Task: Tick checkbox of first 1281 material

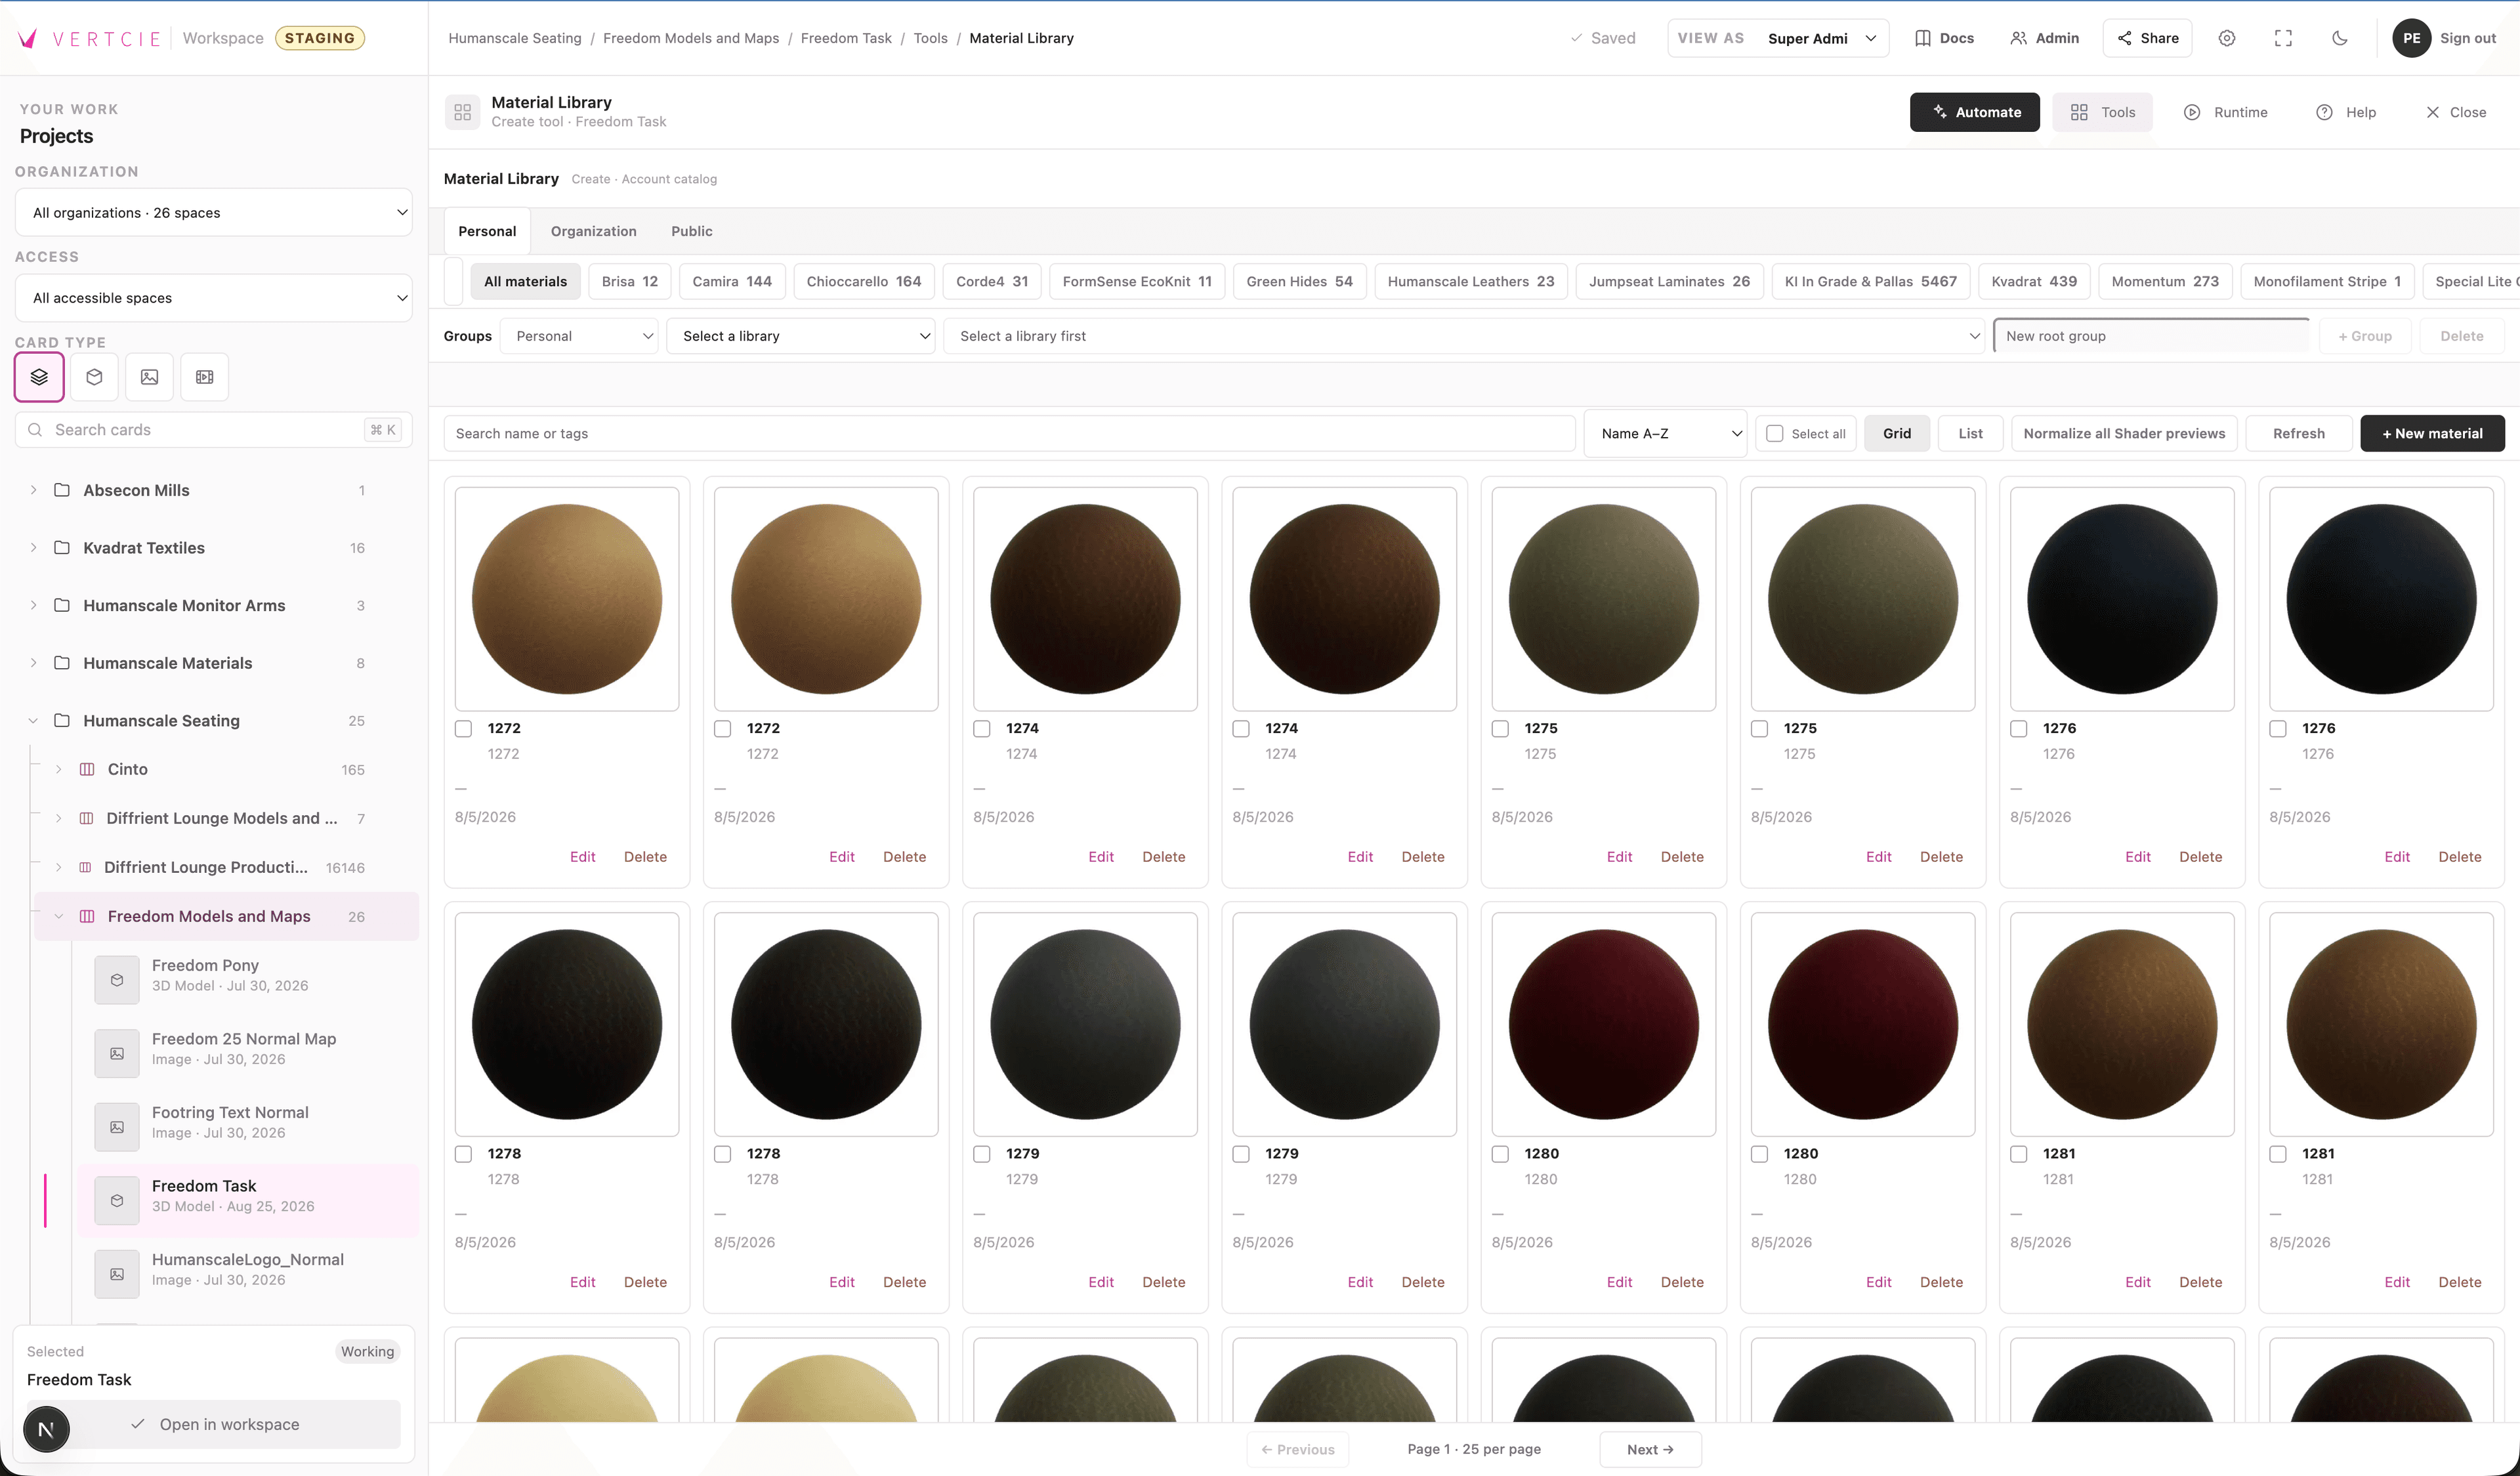Action: [2019, 1154]
